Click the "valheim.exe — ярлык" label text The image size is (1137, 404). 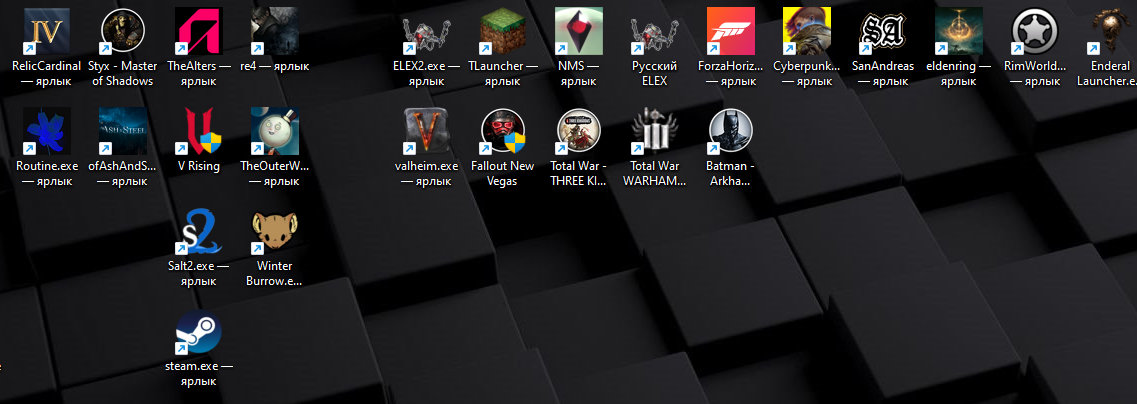click(x=426, y=173)
